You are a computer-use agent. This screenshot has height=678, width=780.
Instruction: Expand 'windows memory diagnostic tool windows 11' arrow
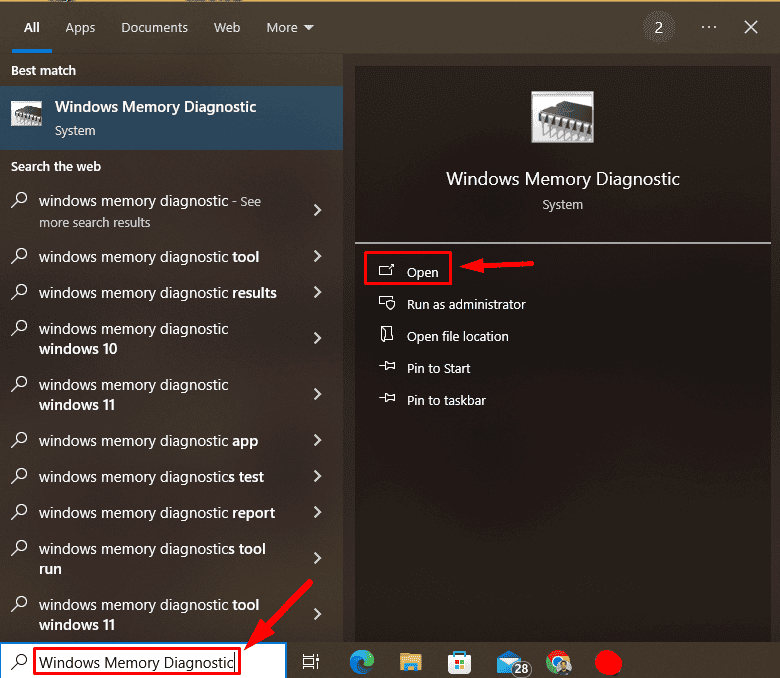[x=317, y=614]
